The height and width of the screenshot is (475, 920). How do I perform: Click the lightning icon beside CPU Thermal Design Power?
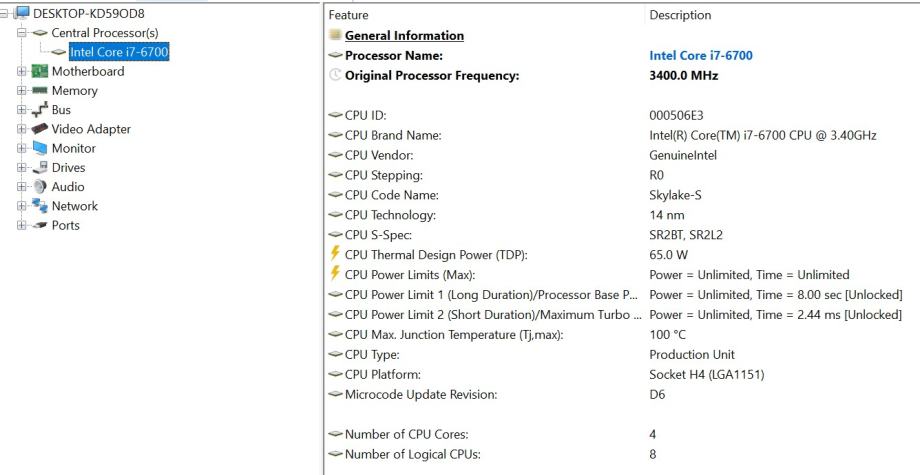click(335, 255)
